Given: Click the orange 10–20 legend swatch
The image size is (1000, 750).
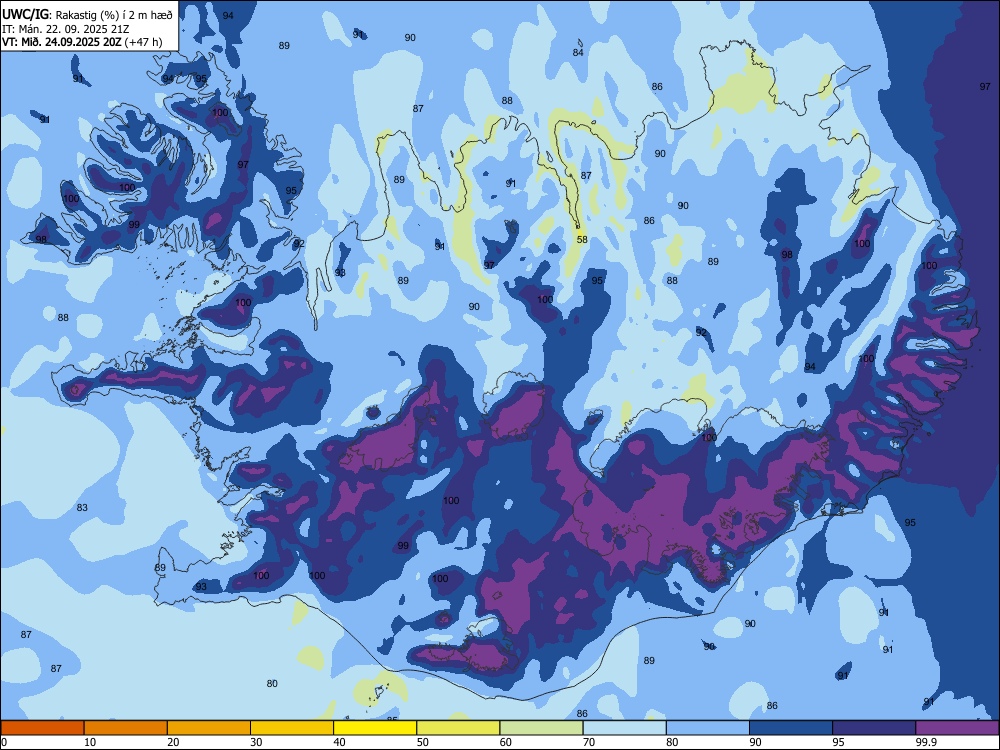Looking at the screenshot, I should pyautogui.click(x=126, y=728).
